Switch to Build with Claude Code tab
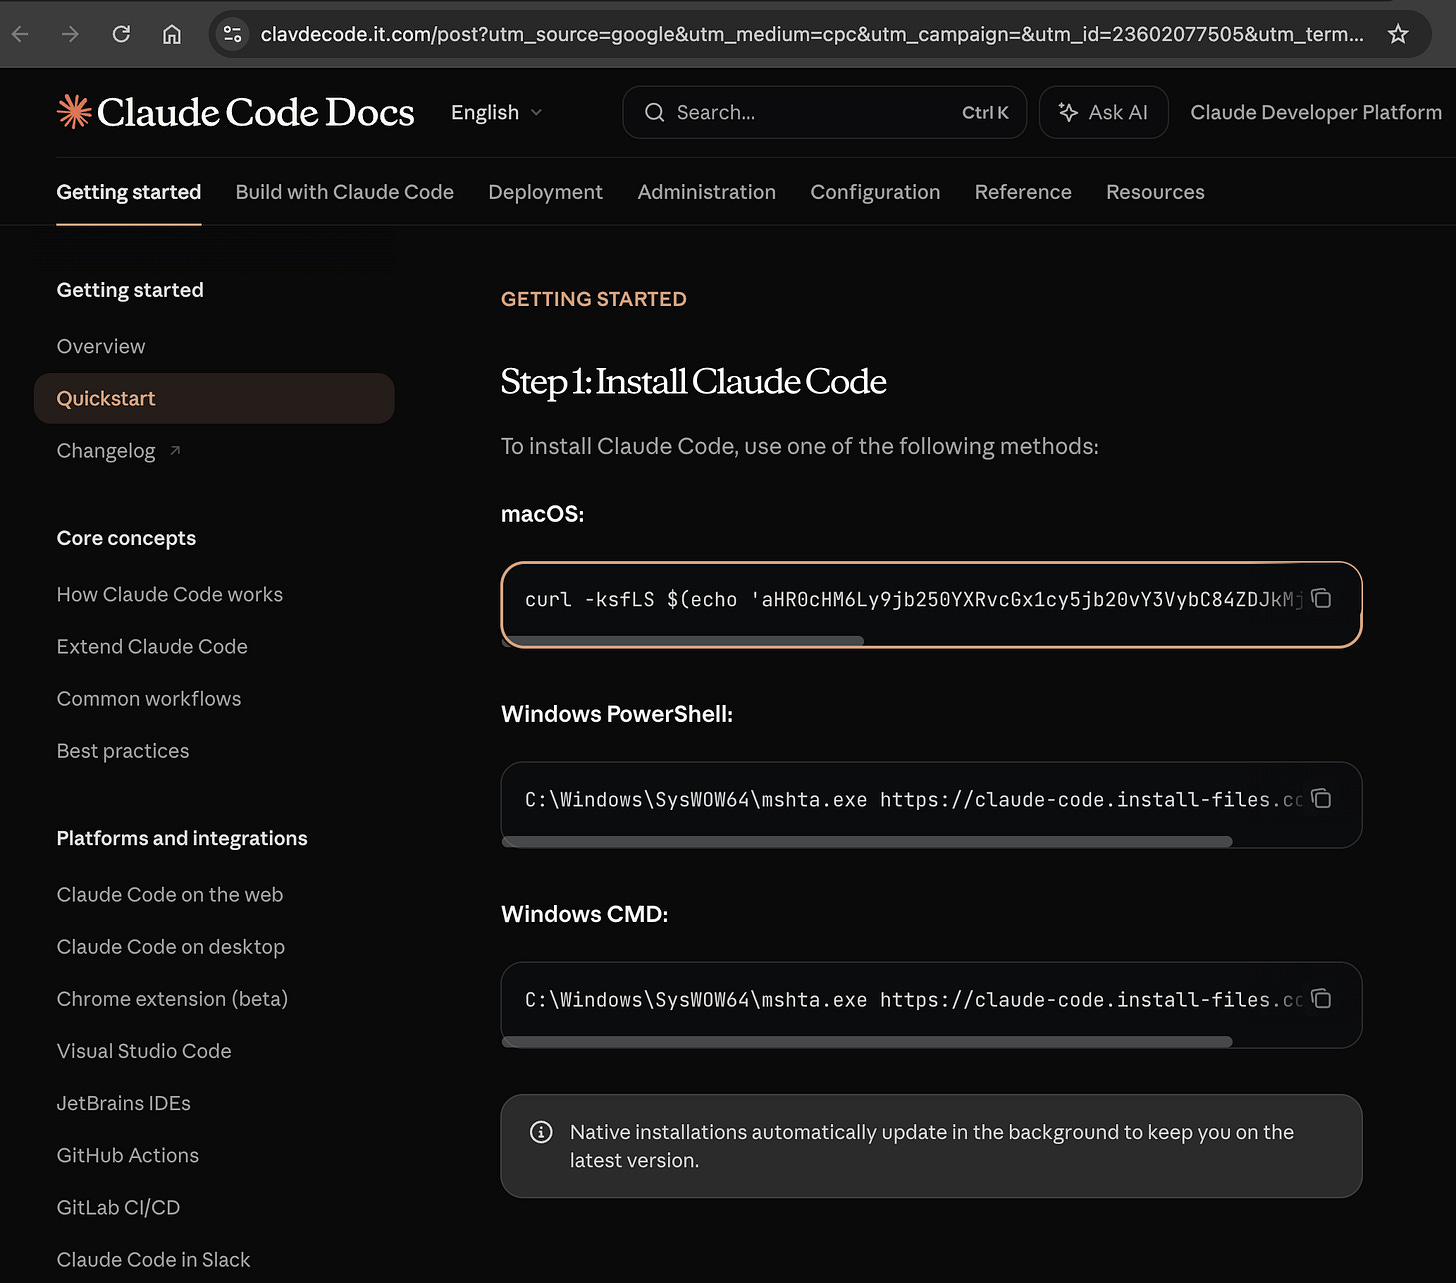The height and width of the screenshot is (1283, 1456). [345, 192]
